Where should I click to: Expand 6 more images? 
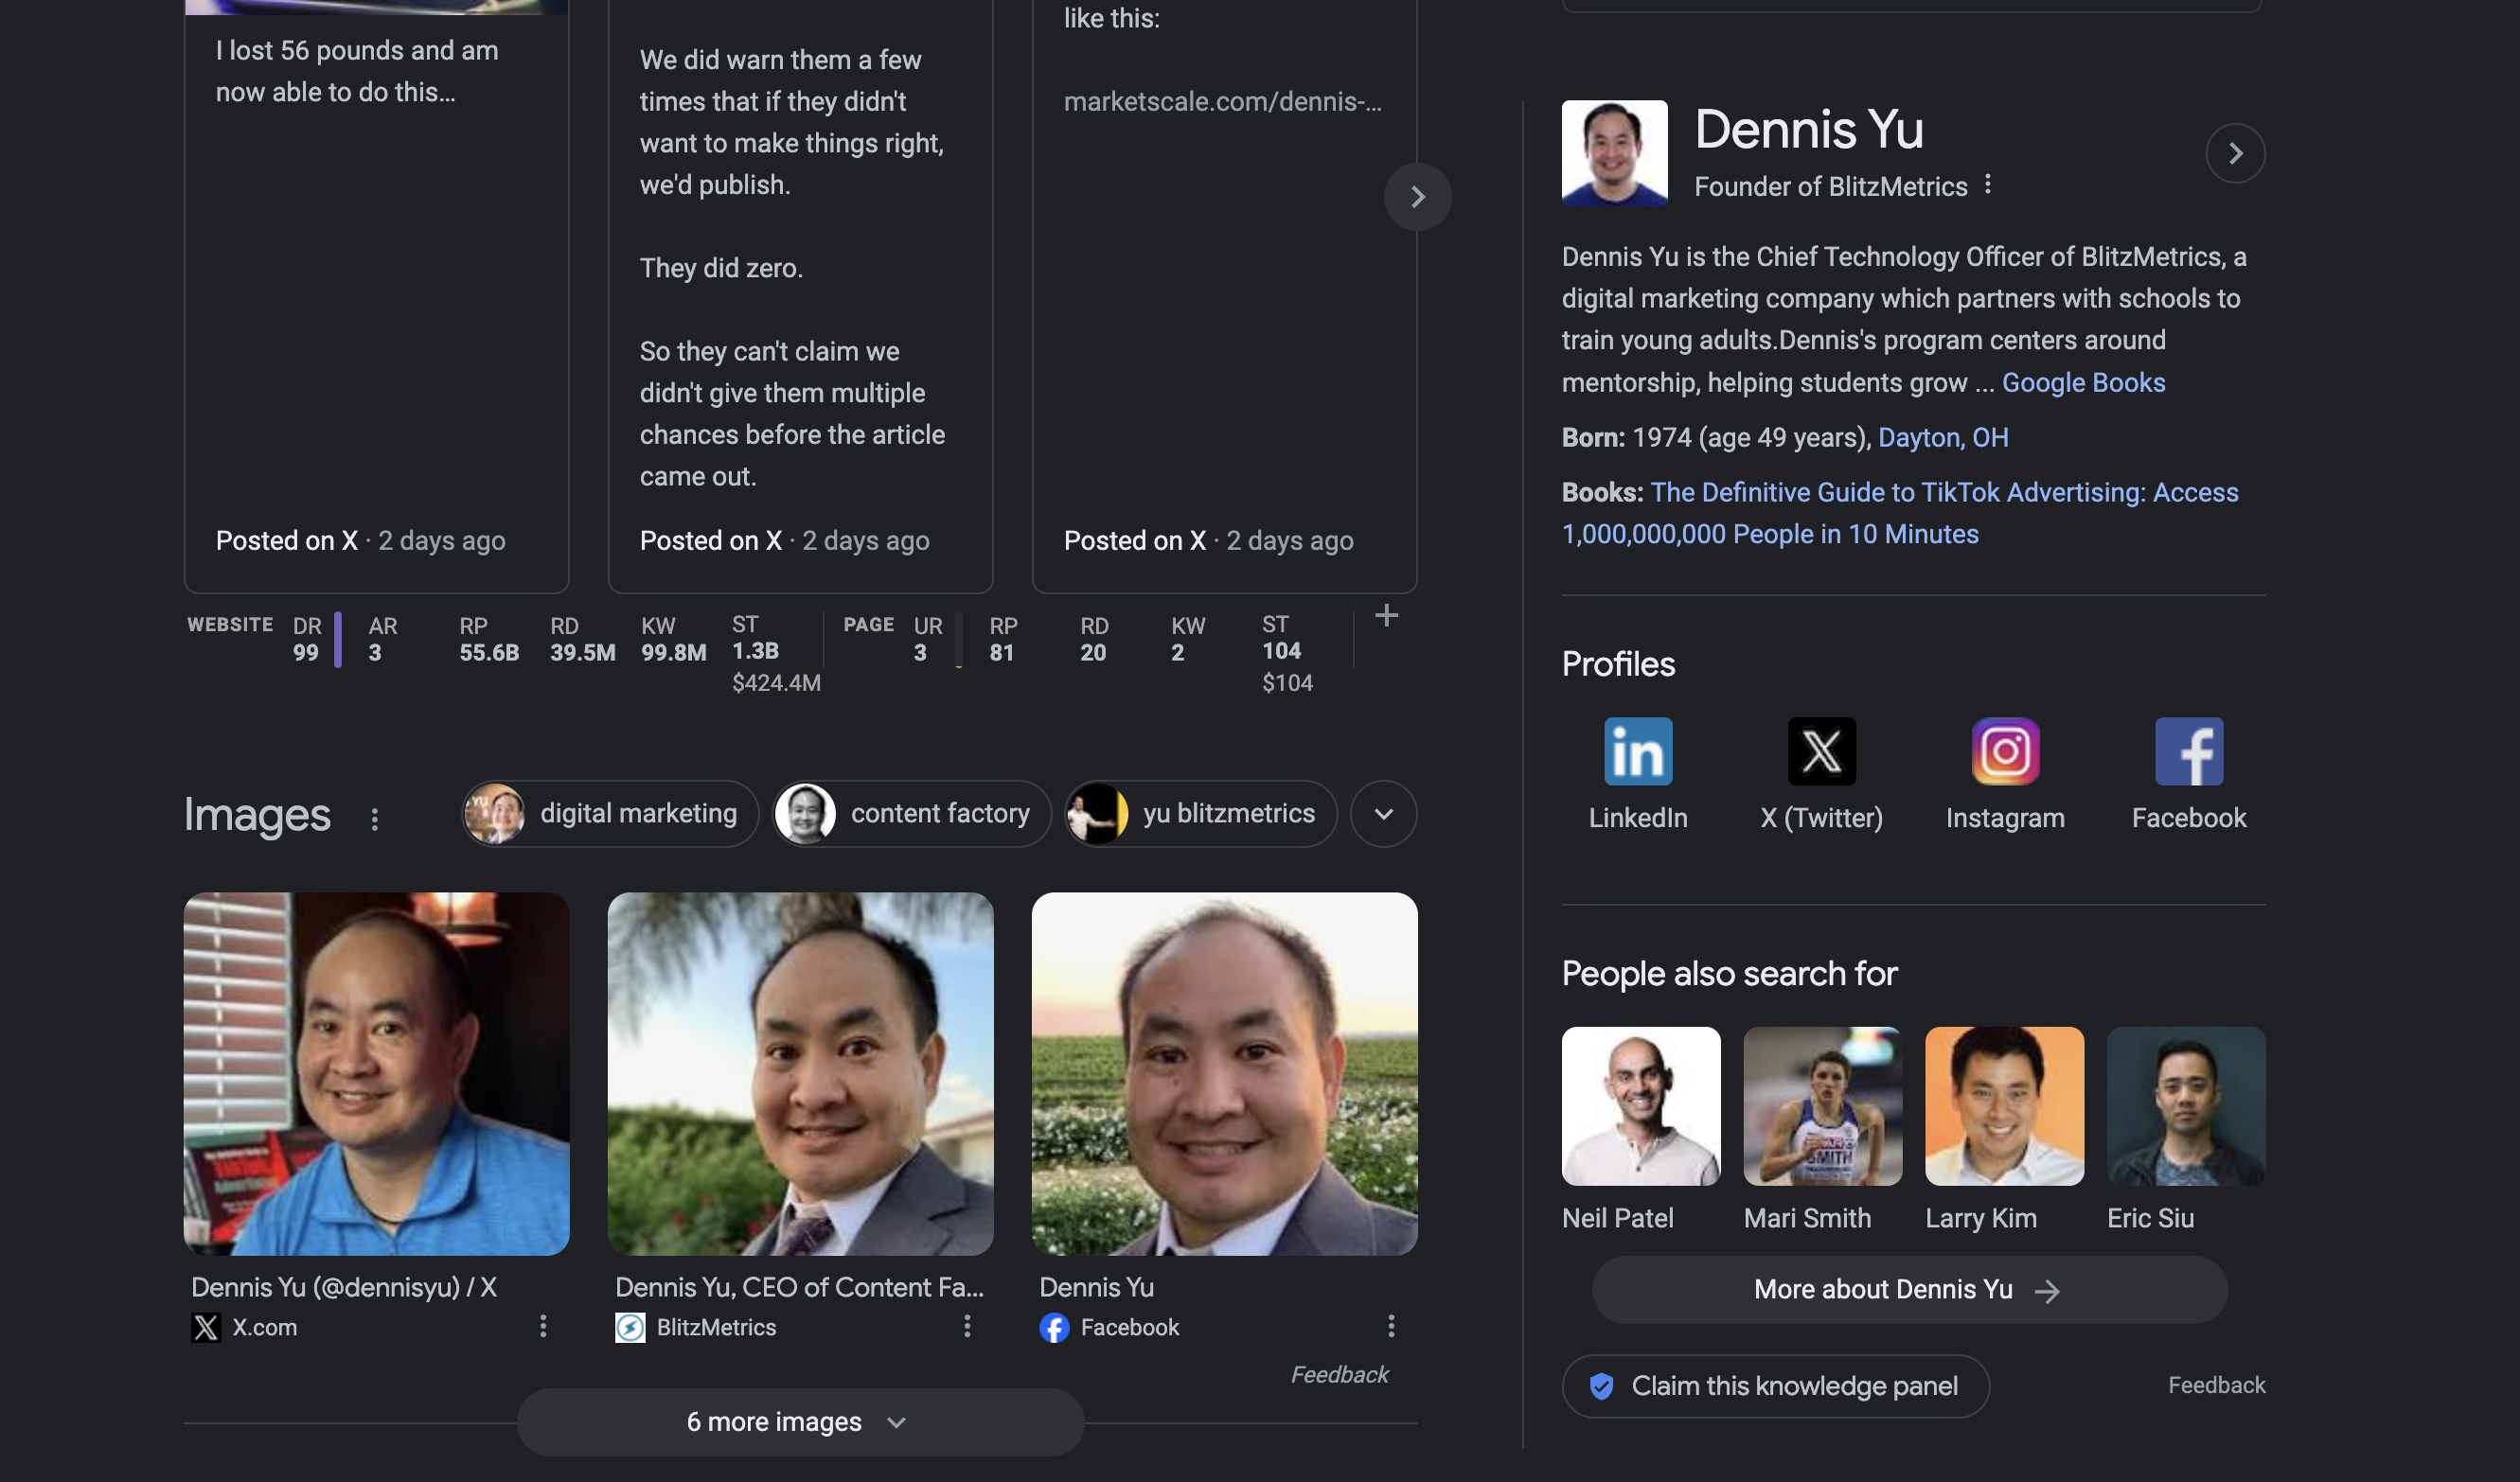tap(800, 1421)
